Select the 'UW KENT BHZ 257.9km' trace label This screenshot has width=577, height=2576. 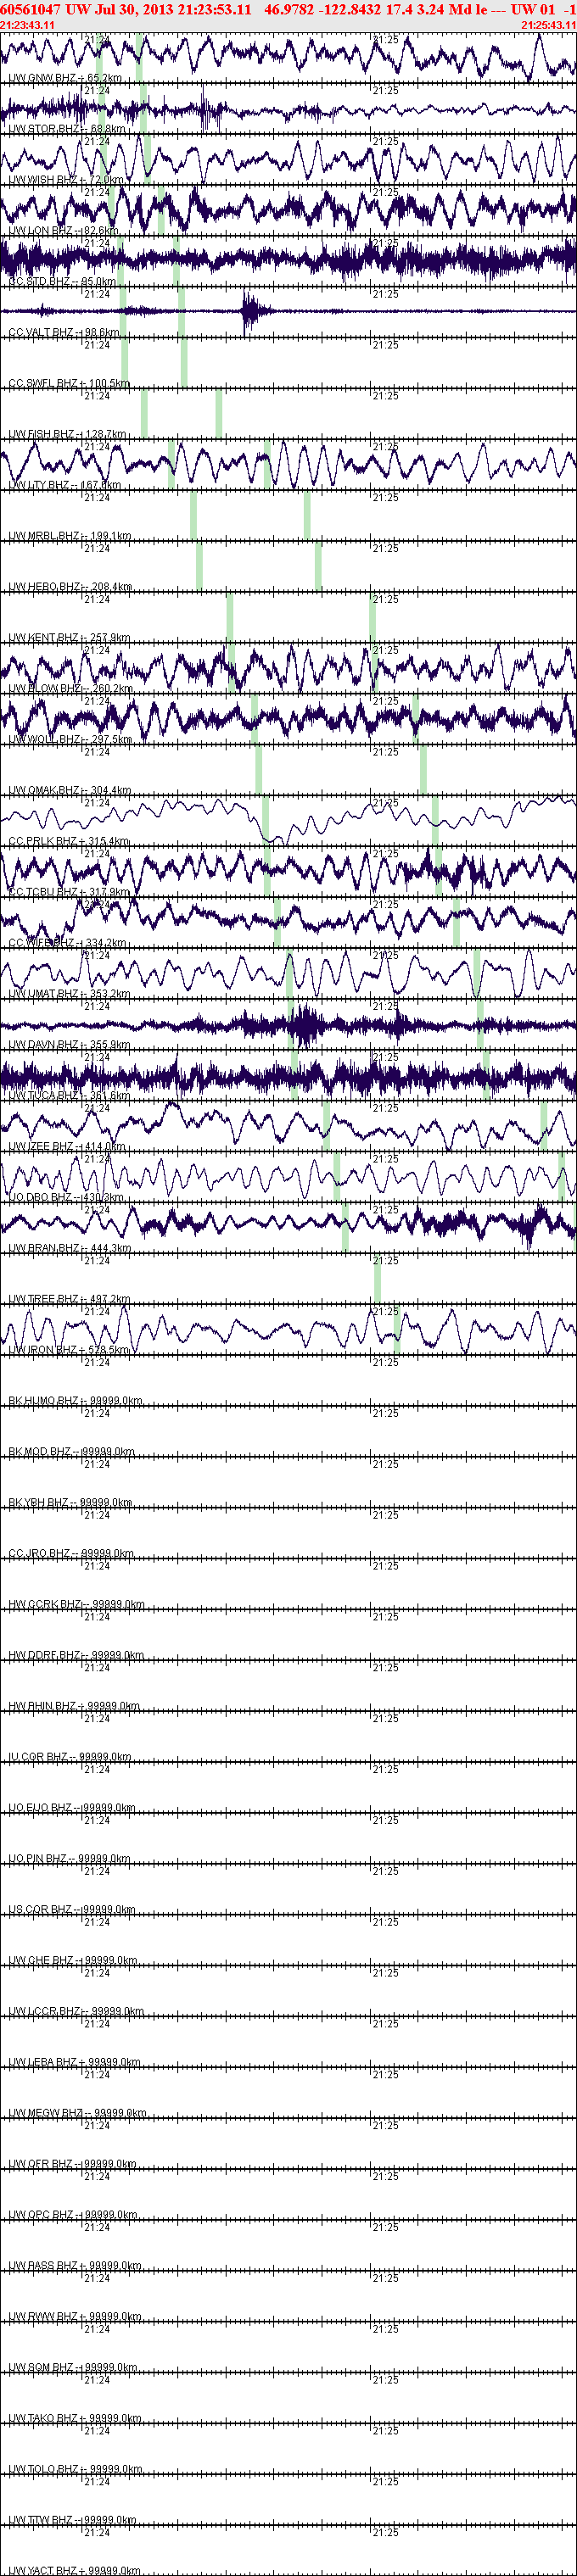tap(69, 638)
